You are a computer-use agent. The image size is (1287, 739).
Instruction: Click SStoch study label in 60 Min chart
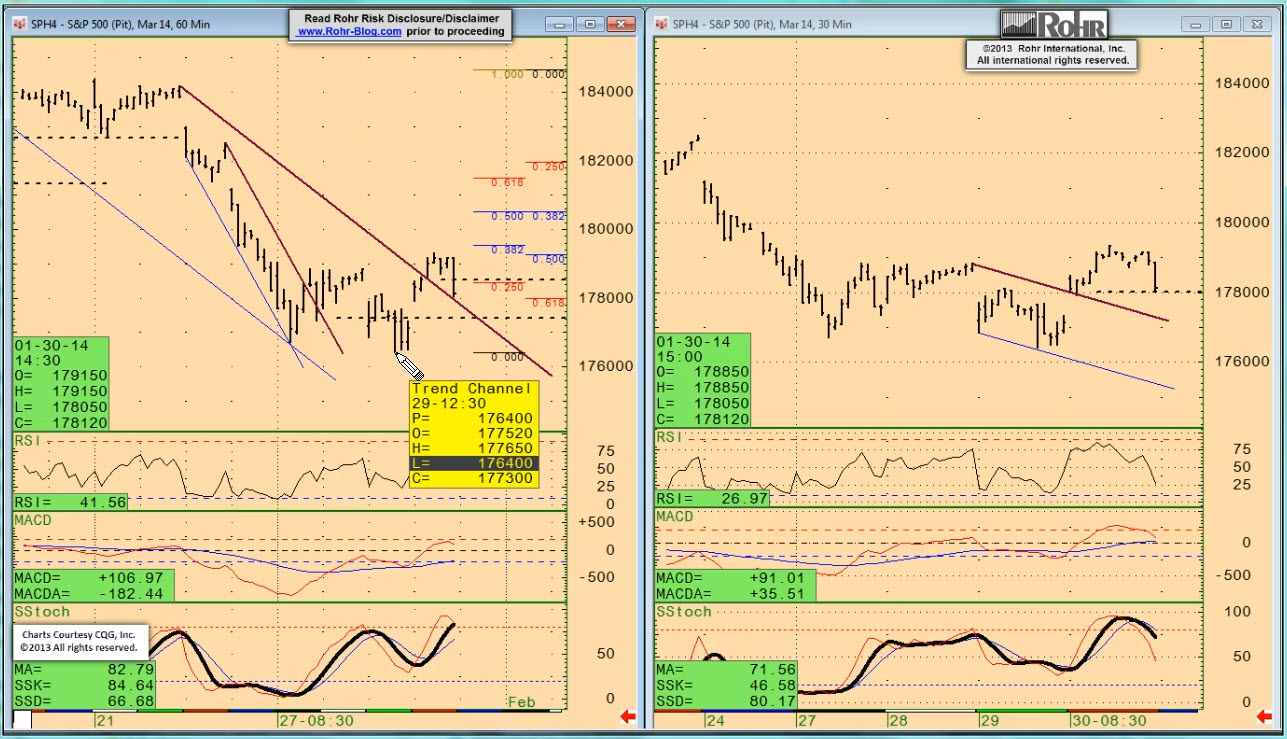click(x=42, y=611)
